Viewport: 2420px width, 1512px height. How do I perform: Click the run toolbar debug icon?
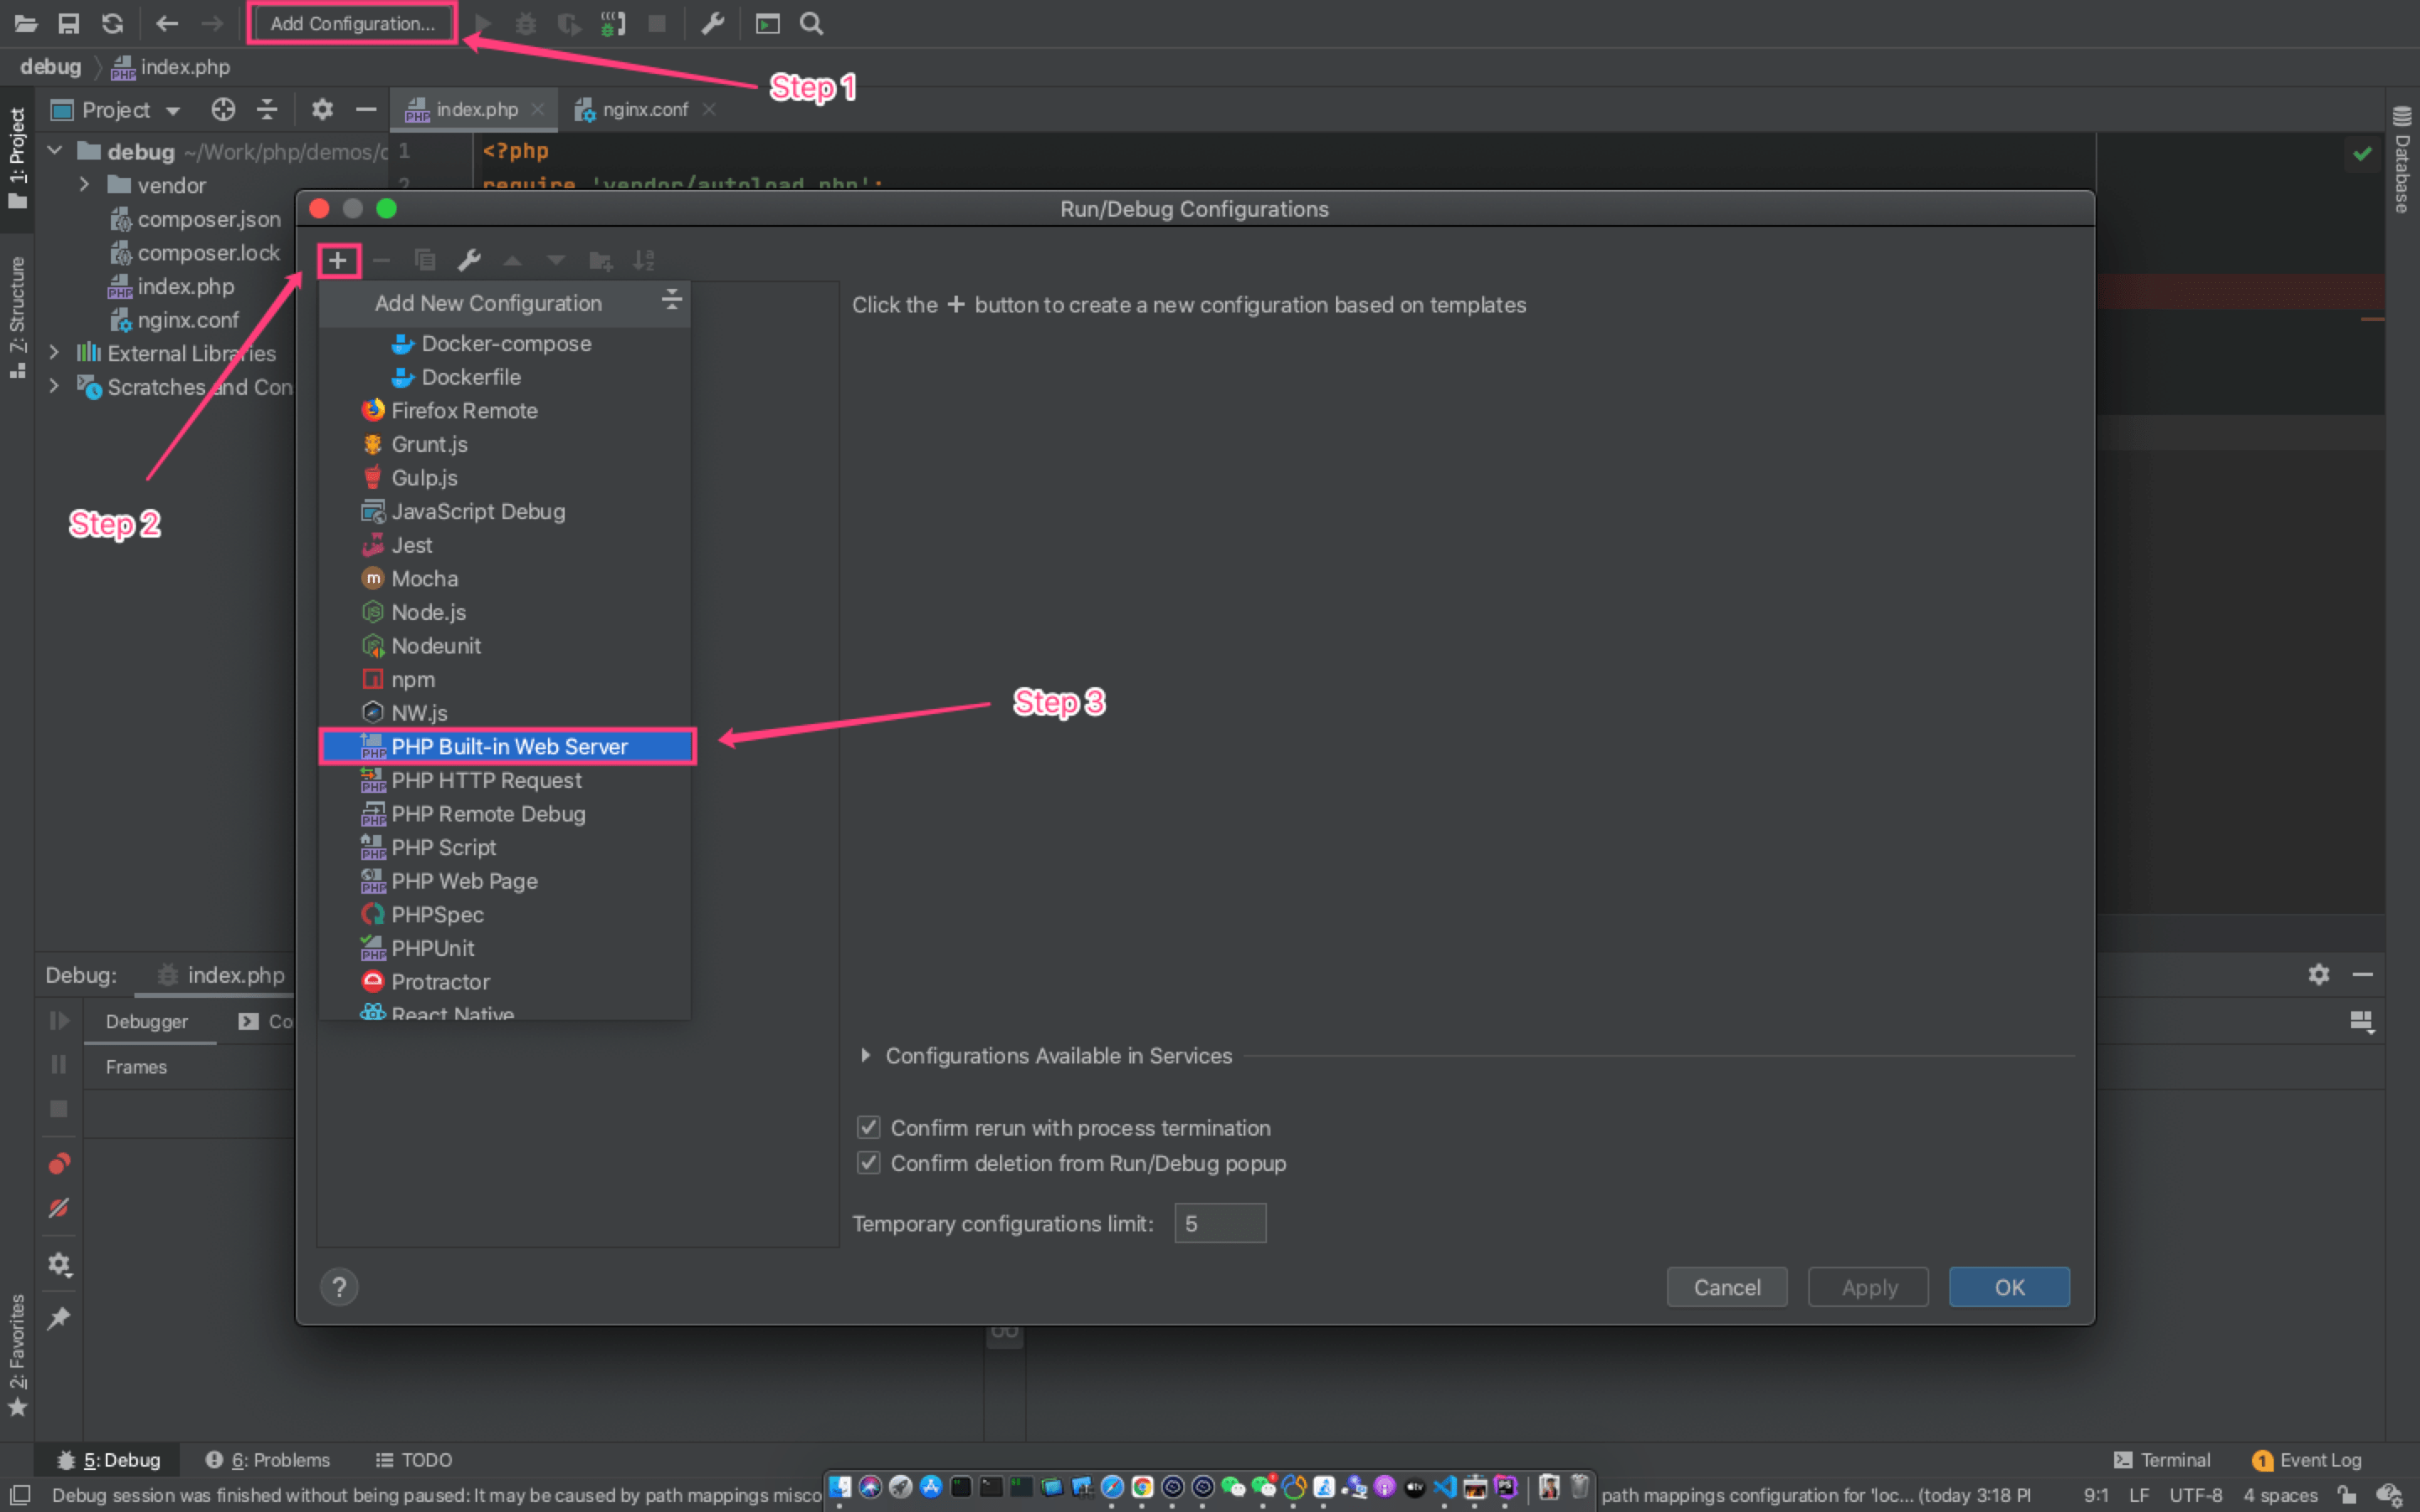coord(523,23)
